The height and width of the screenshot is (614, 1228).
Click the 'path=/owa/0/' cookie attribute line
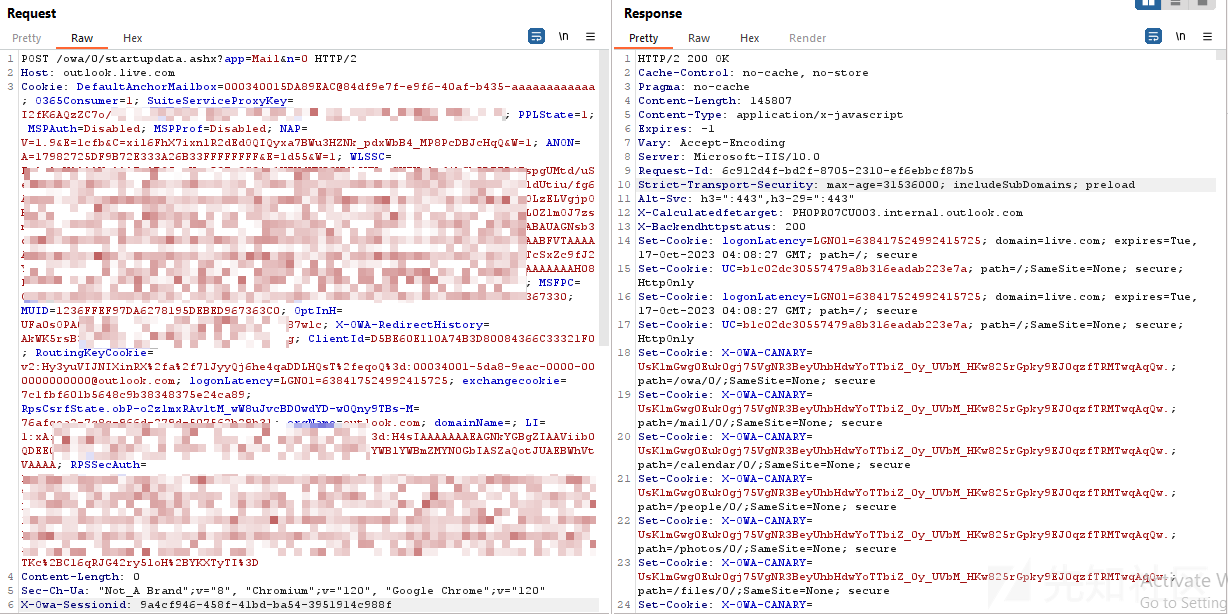(x=757, y=381)
